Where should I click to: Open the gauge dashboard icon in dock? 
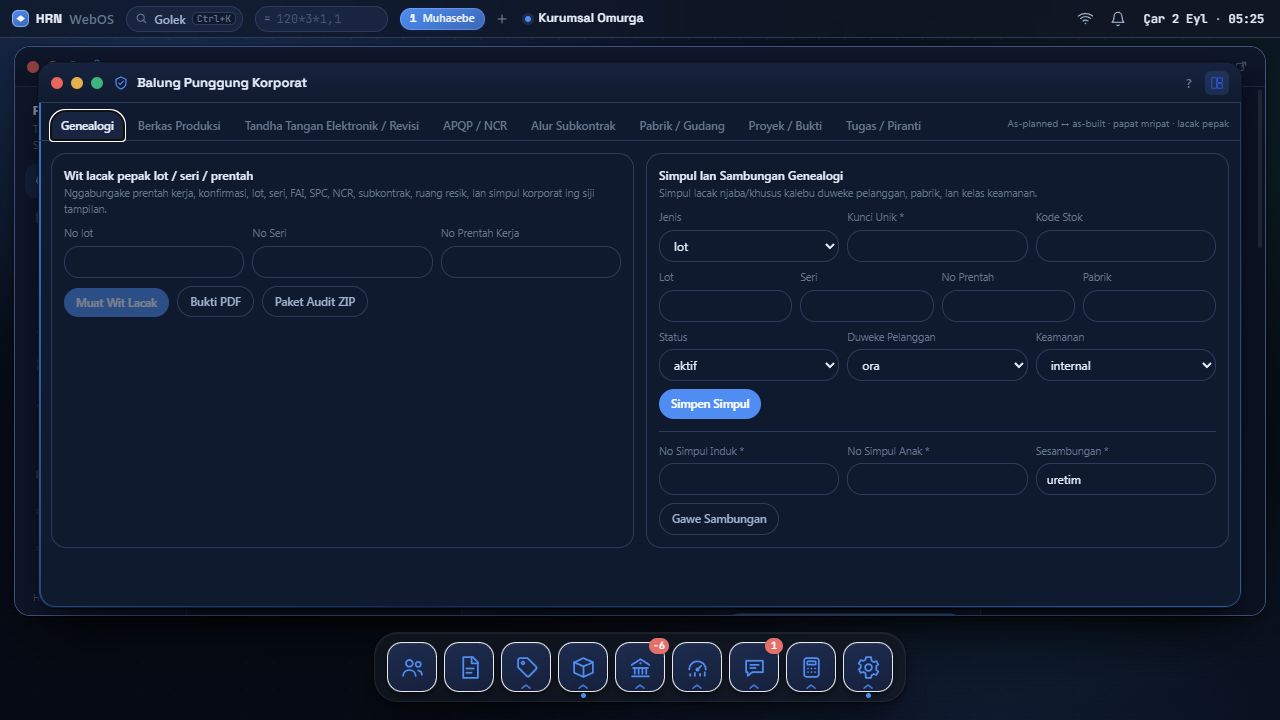click(x=697, y=667)
